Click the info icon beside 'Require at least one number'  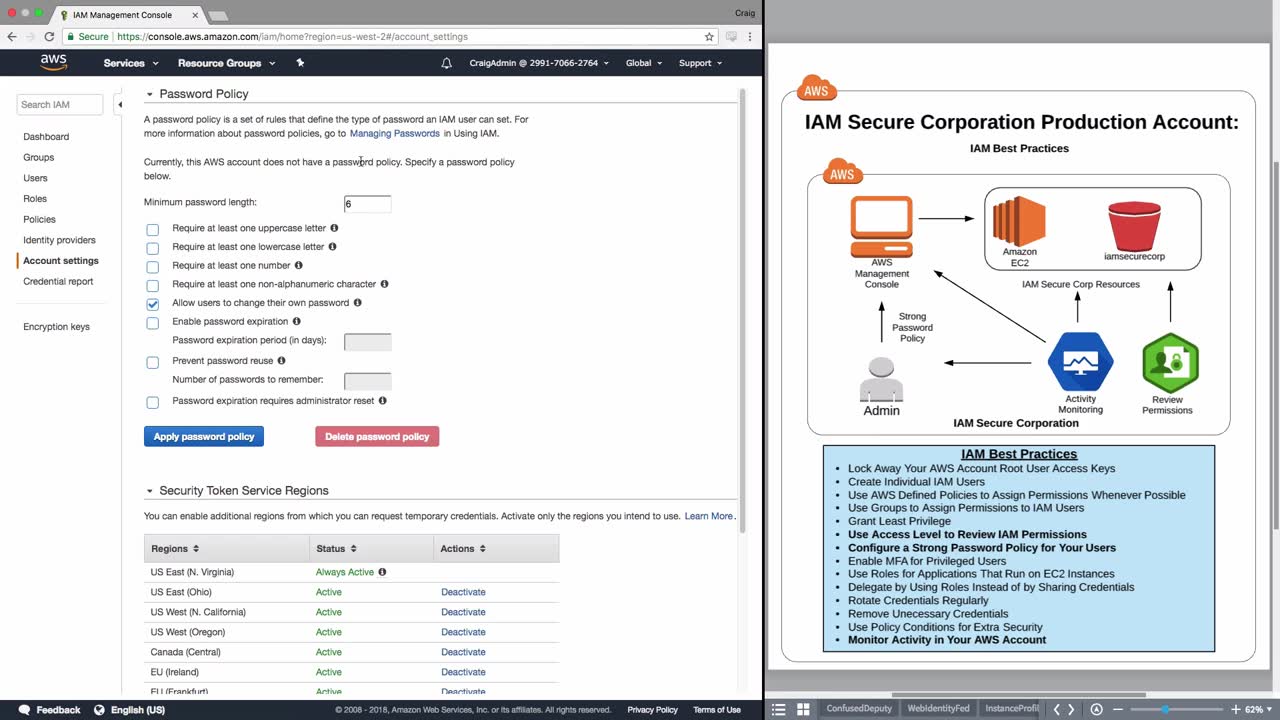(298, 265)
